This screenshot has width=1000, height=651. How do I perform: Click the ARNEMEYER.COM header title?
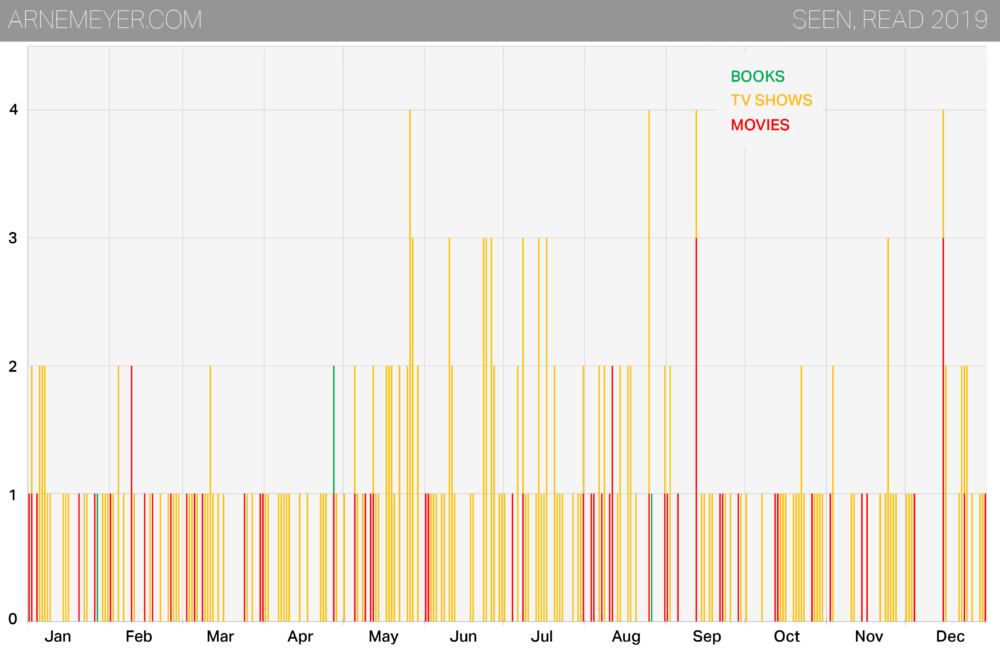pyautogui.click(x=105, y=20)
